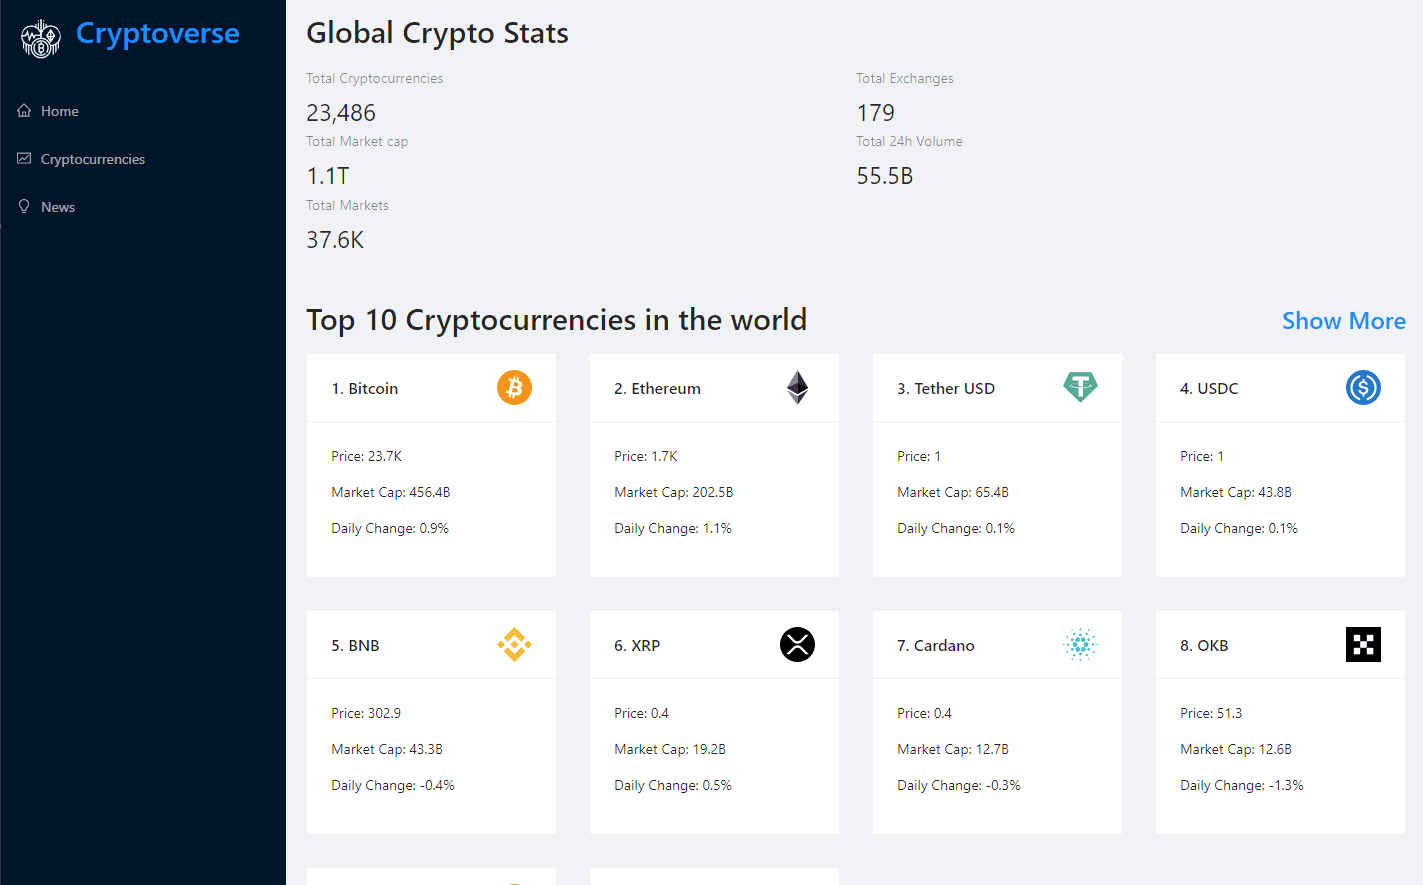Open the 4. USDC card title
Viewport: 1423px width, 885px height.
[1209, 388]
